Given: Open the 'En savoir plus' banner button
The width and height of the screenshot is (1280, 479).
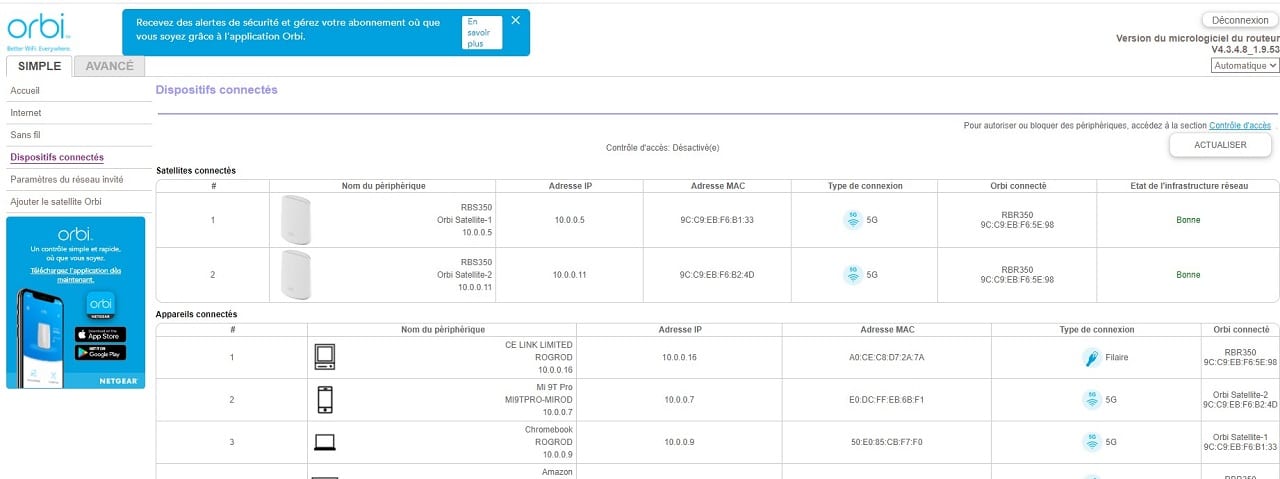Looking at the screenshot, I should click(x=482, y=32).
